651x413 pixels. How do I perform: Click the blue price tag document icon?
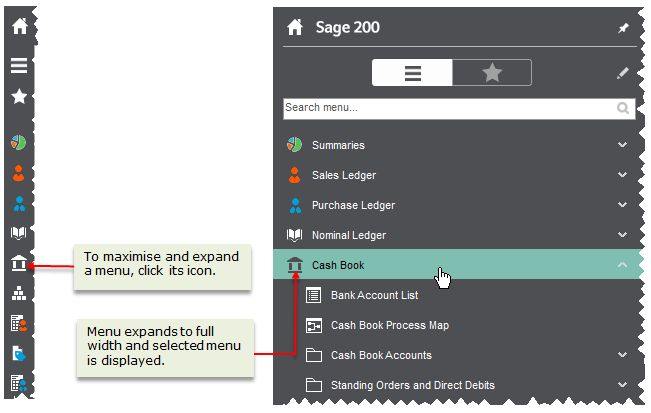(x=19, y=353)
